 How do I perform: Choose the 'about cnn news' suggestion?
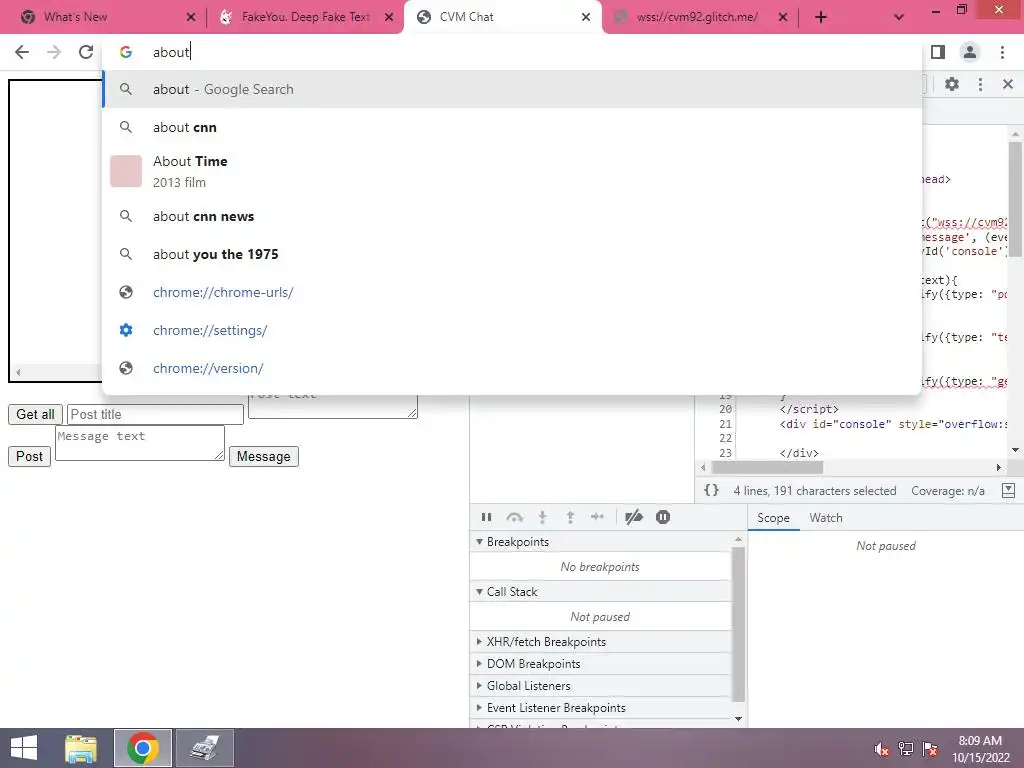coord(512,216)
